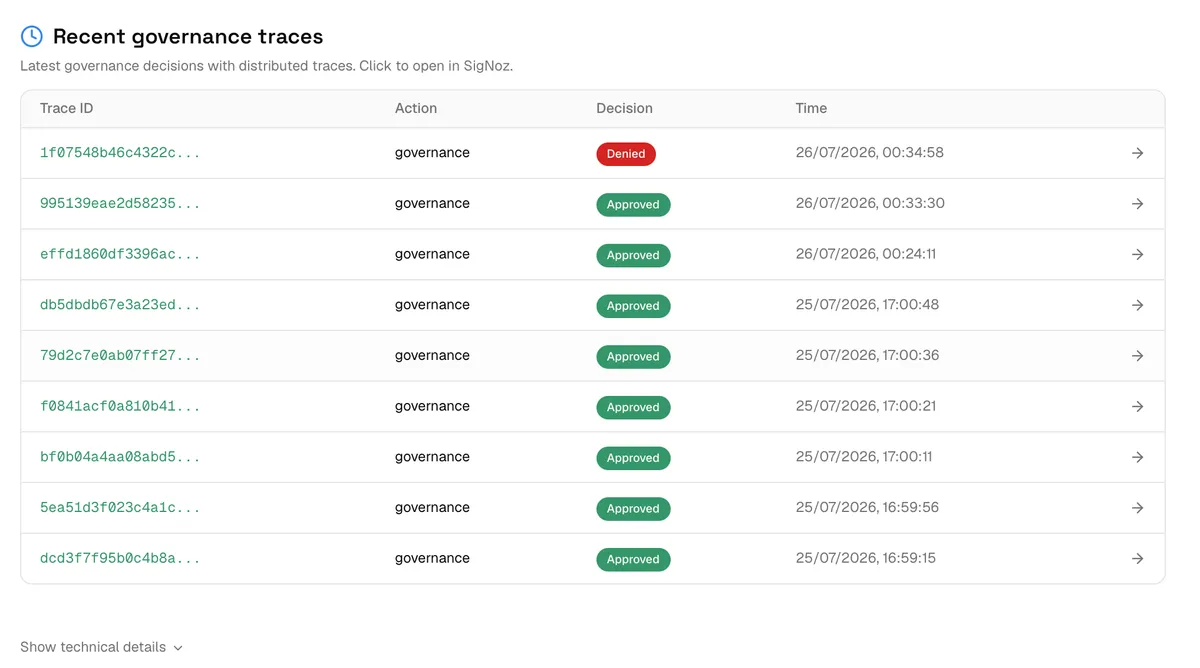
Task: Click Approved badge in the 00:33:30 row
Action: point(633,205)
